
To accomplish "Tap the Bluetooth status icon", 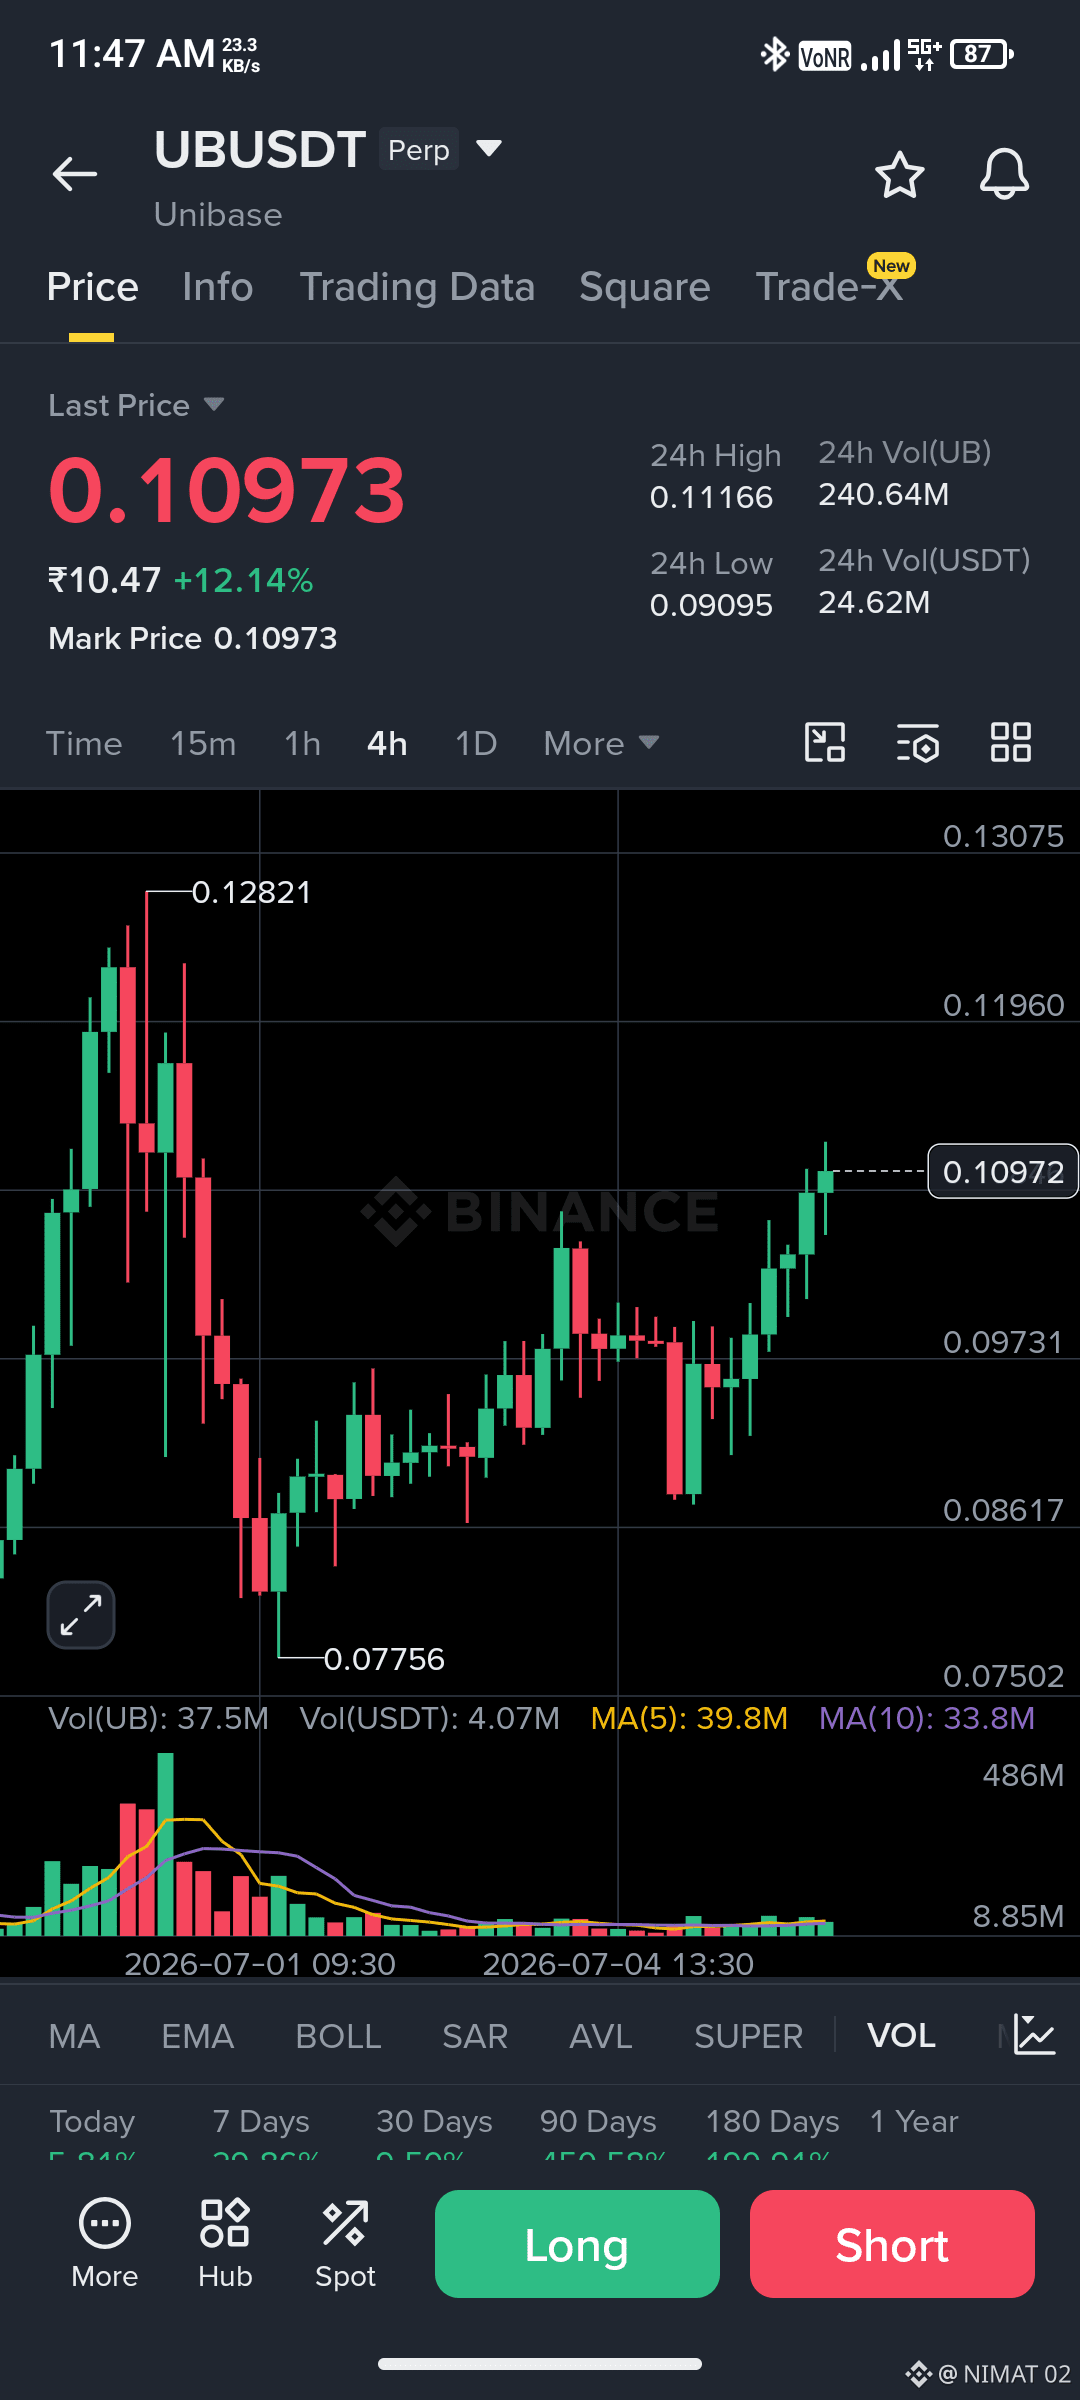I will pos(775,54).
